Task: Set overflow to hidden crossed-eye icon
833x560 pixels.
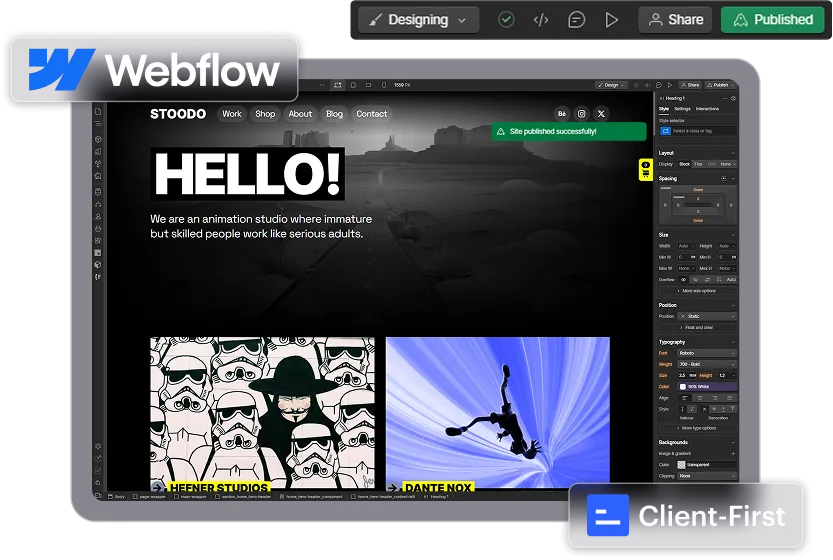Action: click(x=695, y=279)
